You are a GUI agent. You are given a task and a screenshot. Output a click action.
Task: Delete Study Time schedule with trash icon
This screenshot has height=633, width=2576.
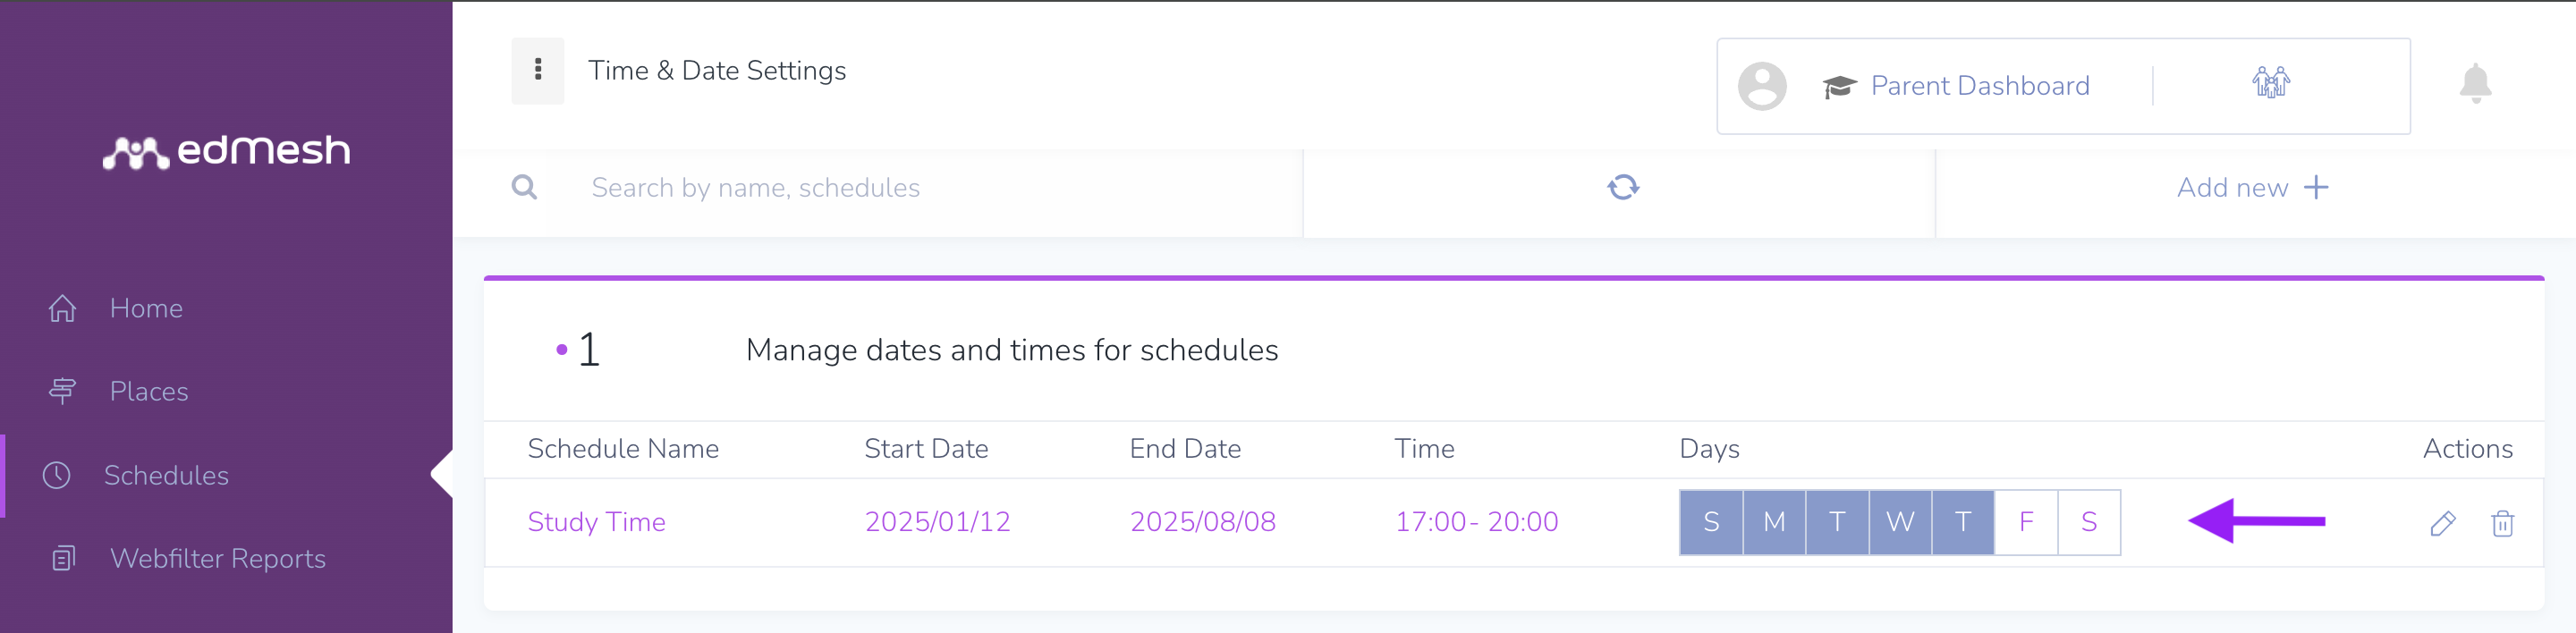click(x=2502, y=523)
